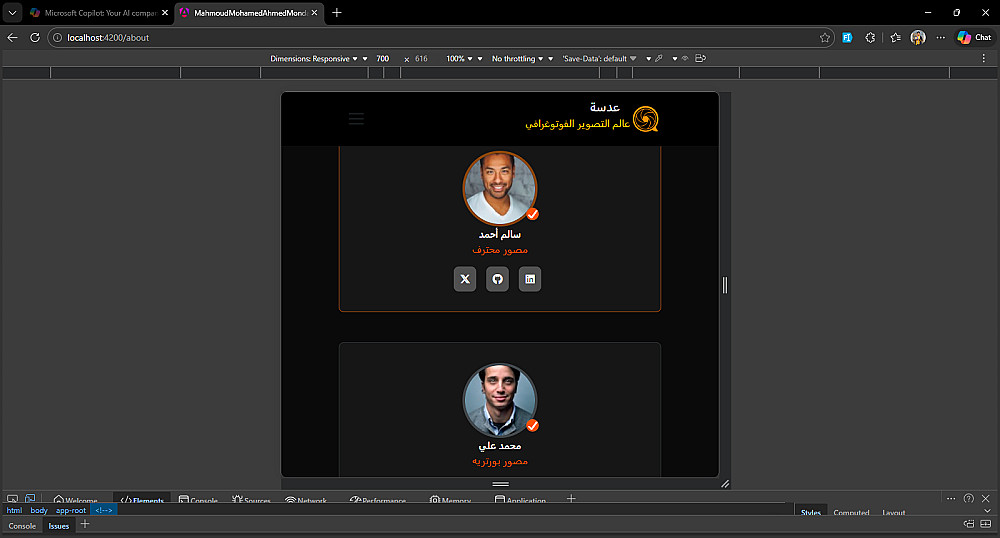This screenshot has width=1000, height=538.
Task: Open Copilot Chat
Action: [974, 38]
